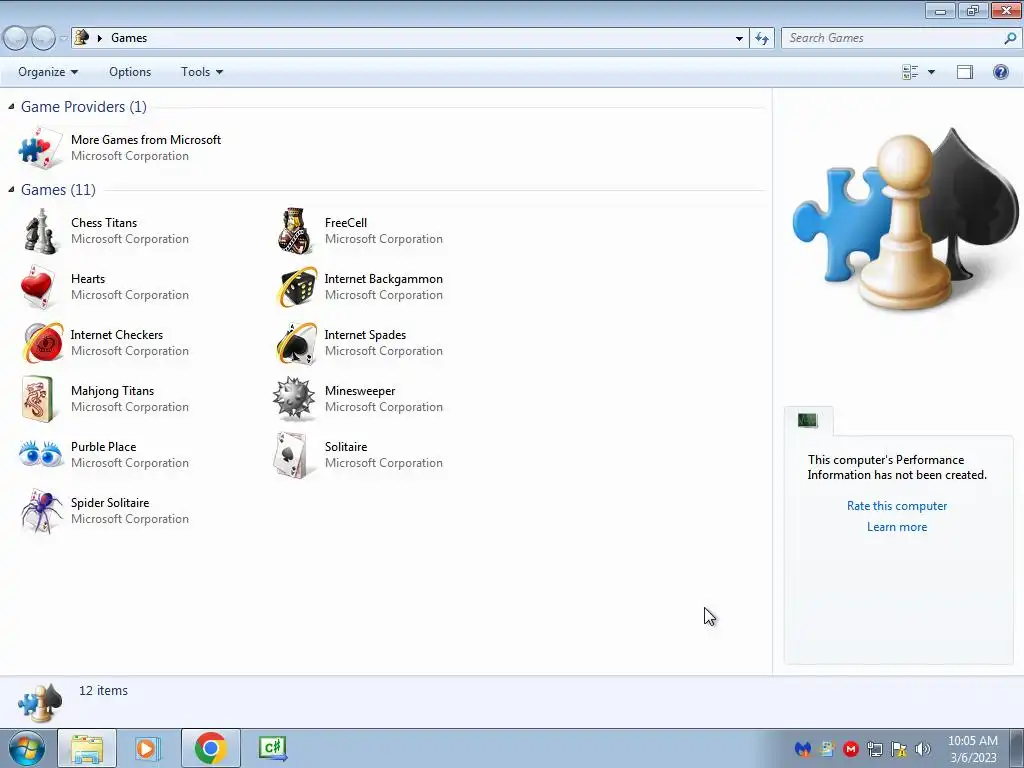
Task: Click the FreeCell name text
Action: point(345,223)
